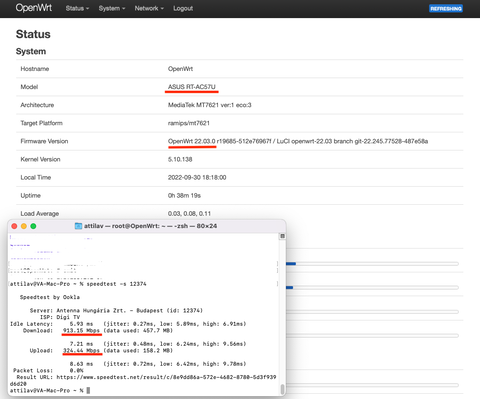Screen dimensions: 480x399
Task: Click the load average 0.03, 0.08, 0.11 value
Action: pos(189,213)
